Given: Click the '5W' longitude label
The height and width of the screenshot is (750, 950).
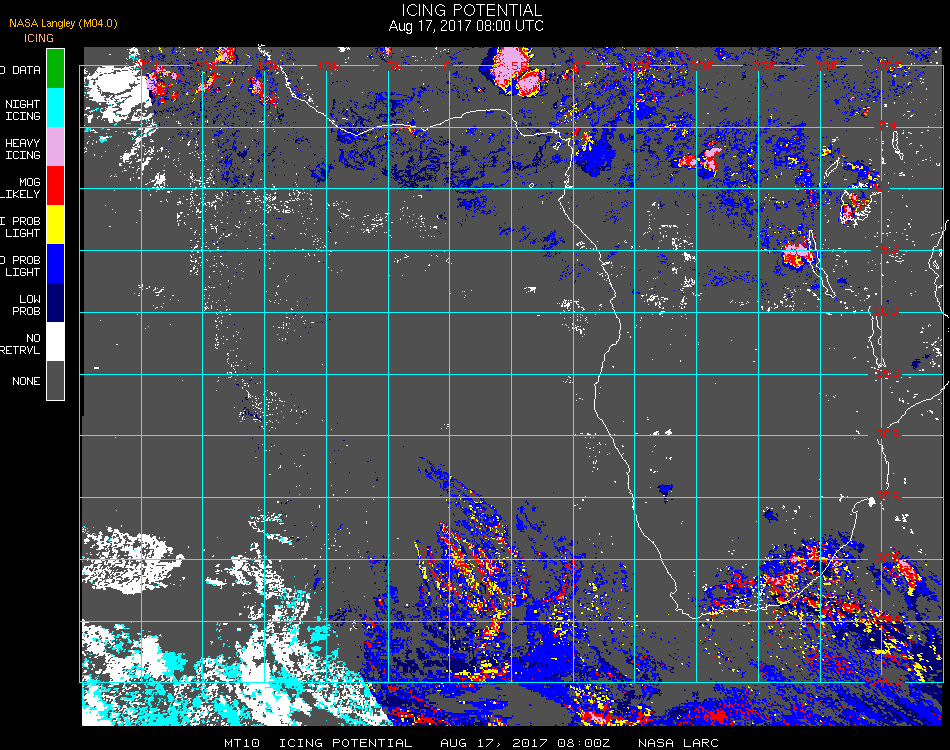Looking at the screenshot, I should 394,66.
